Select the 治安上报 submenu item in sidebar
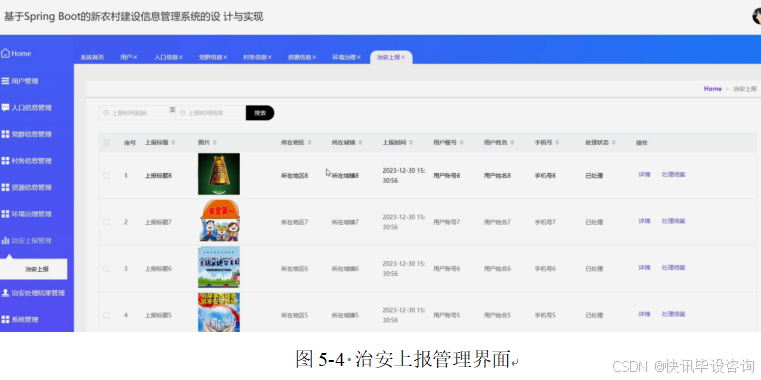Viewport: 761px width, 380px height. [33, 269]
